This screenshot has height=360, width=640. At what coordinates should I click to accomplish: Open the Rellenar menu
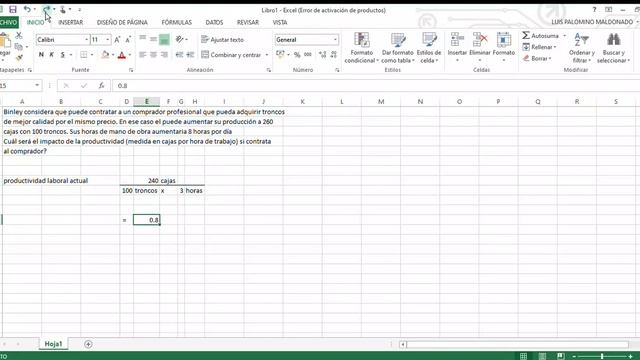(x=539, y=47)
